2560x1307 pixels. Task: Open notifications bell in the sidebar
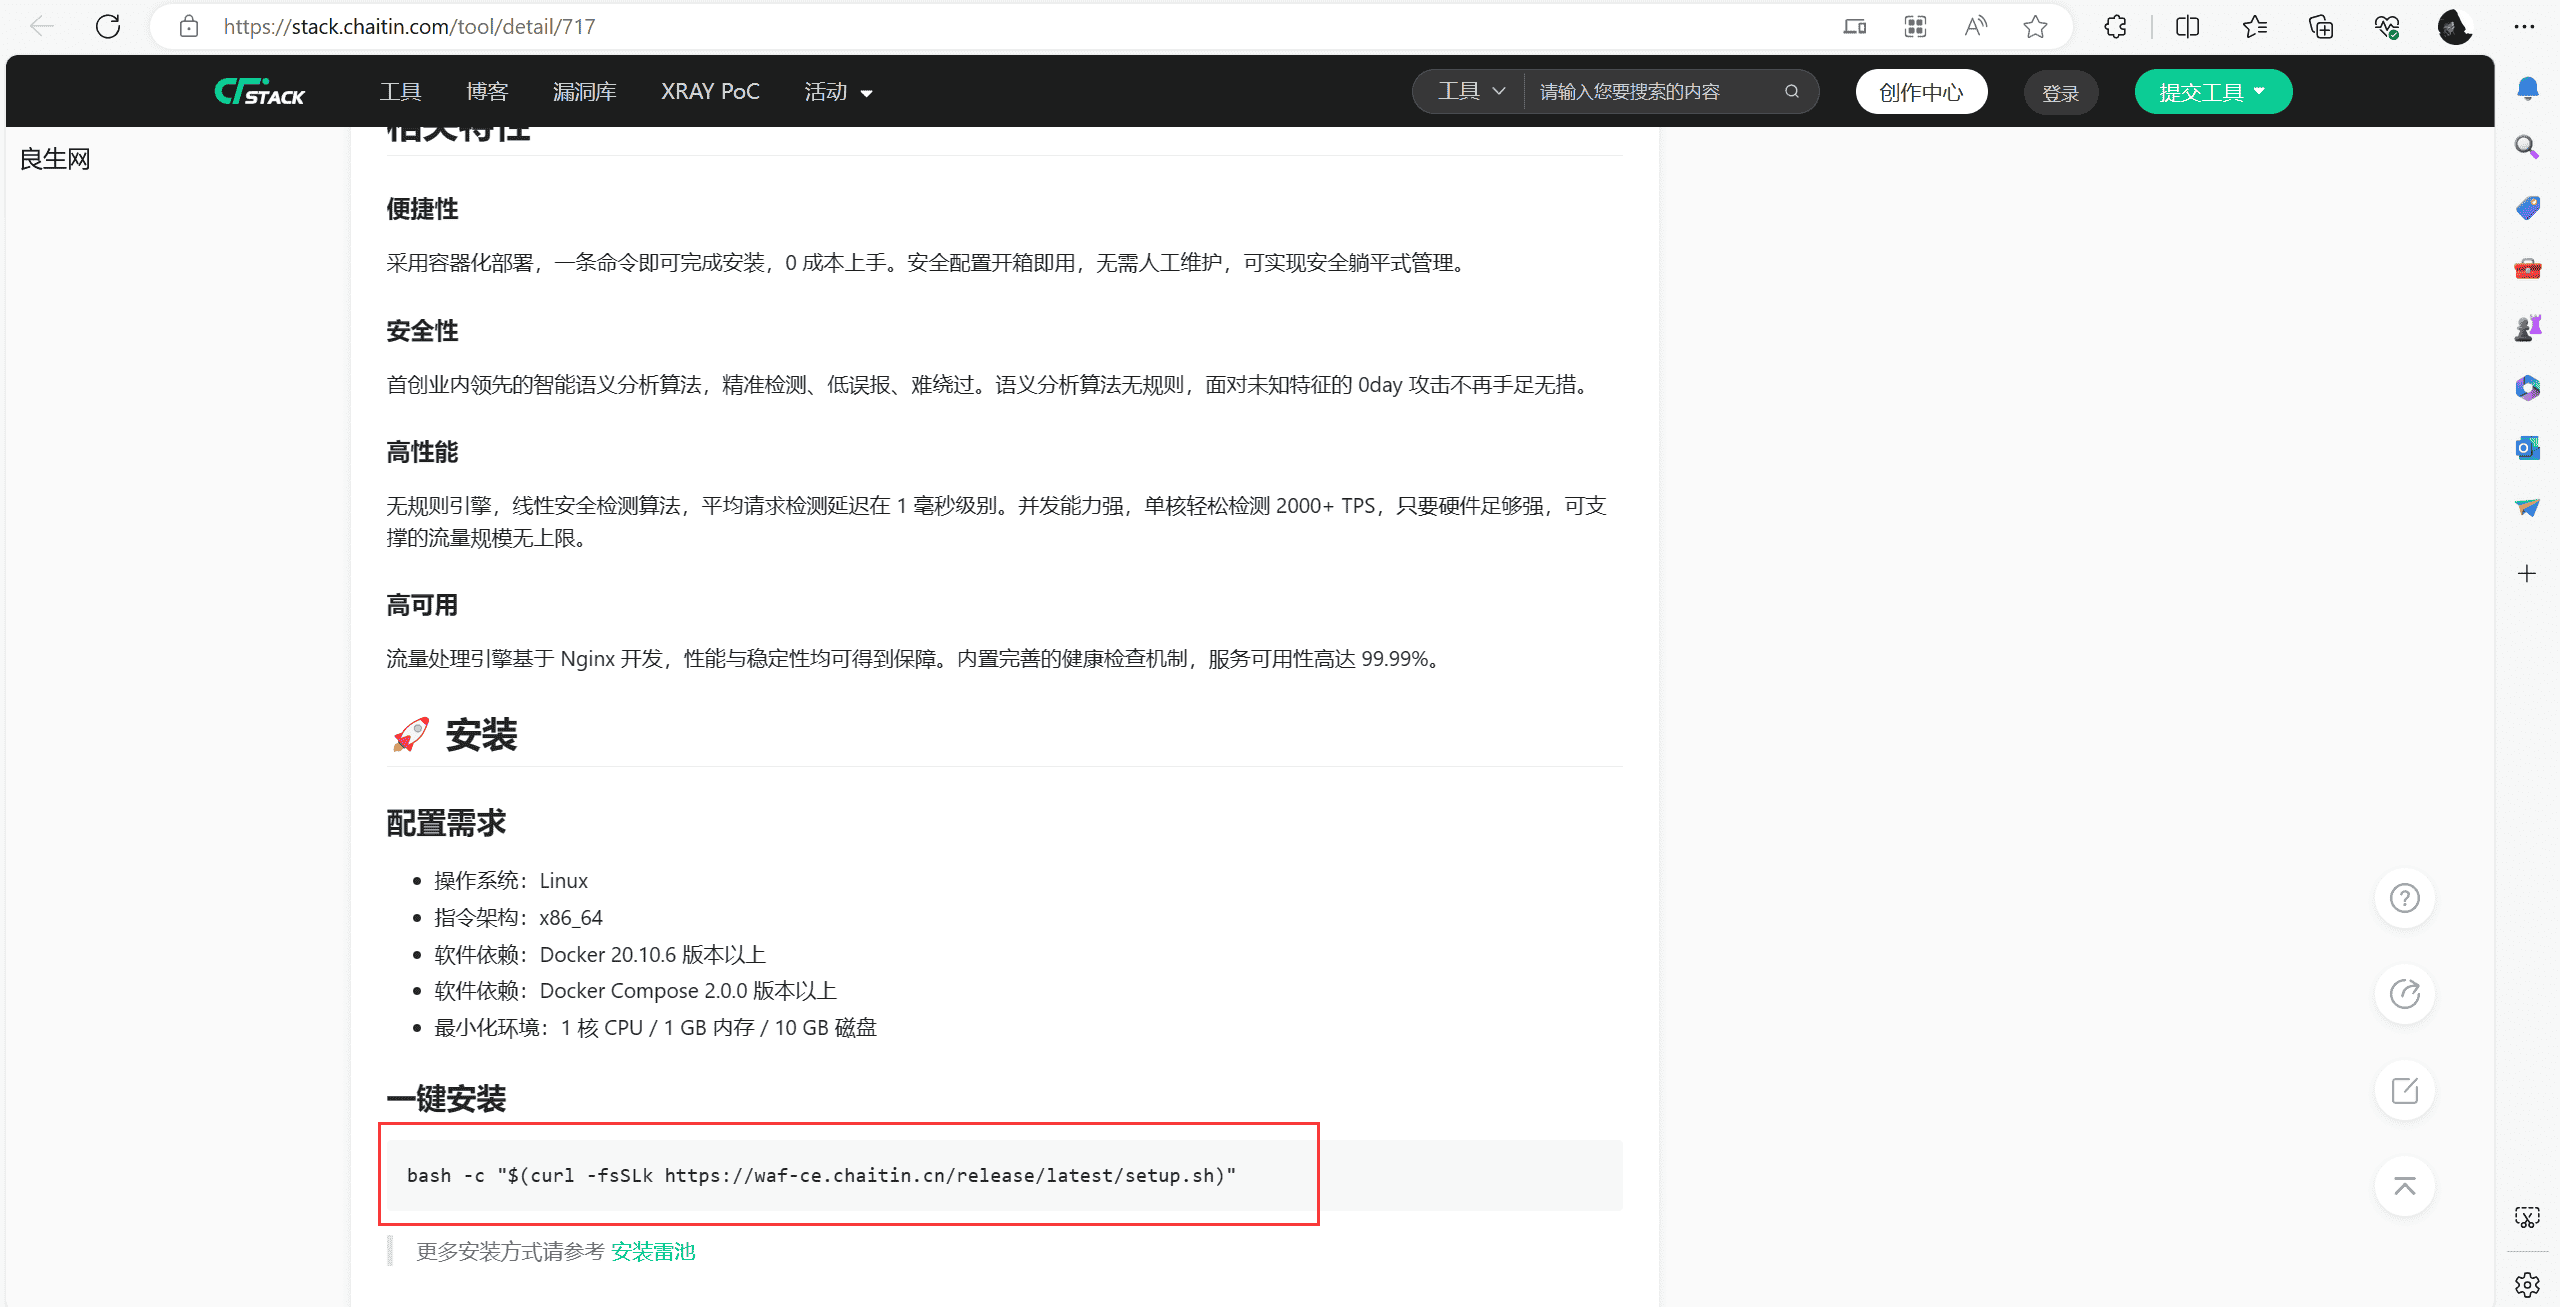click(2528, 88)
